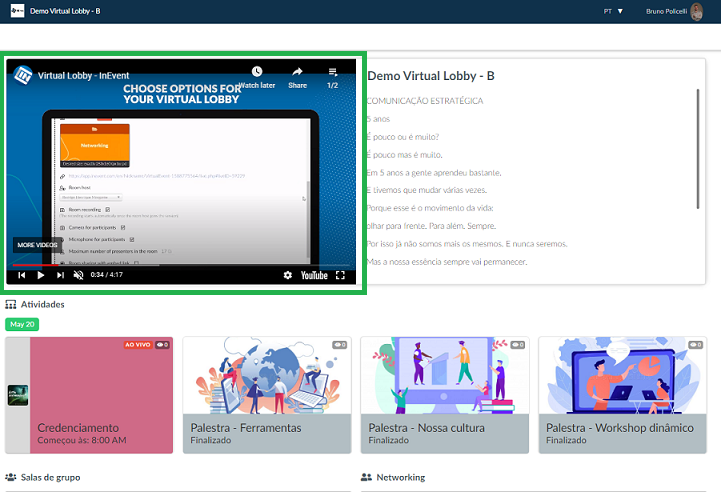
Task: Click the description panel scrollbar
Action: [x=698, y=149]
